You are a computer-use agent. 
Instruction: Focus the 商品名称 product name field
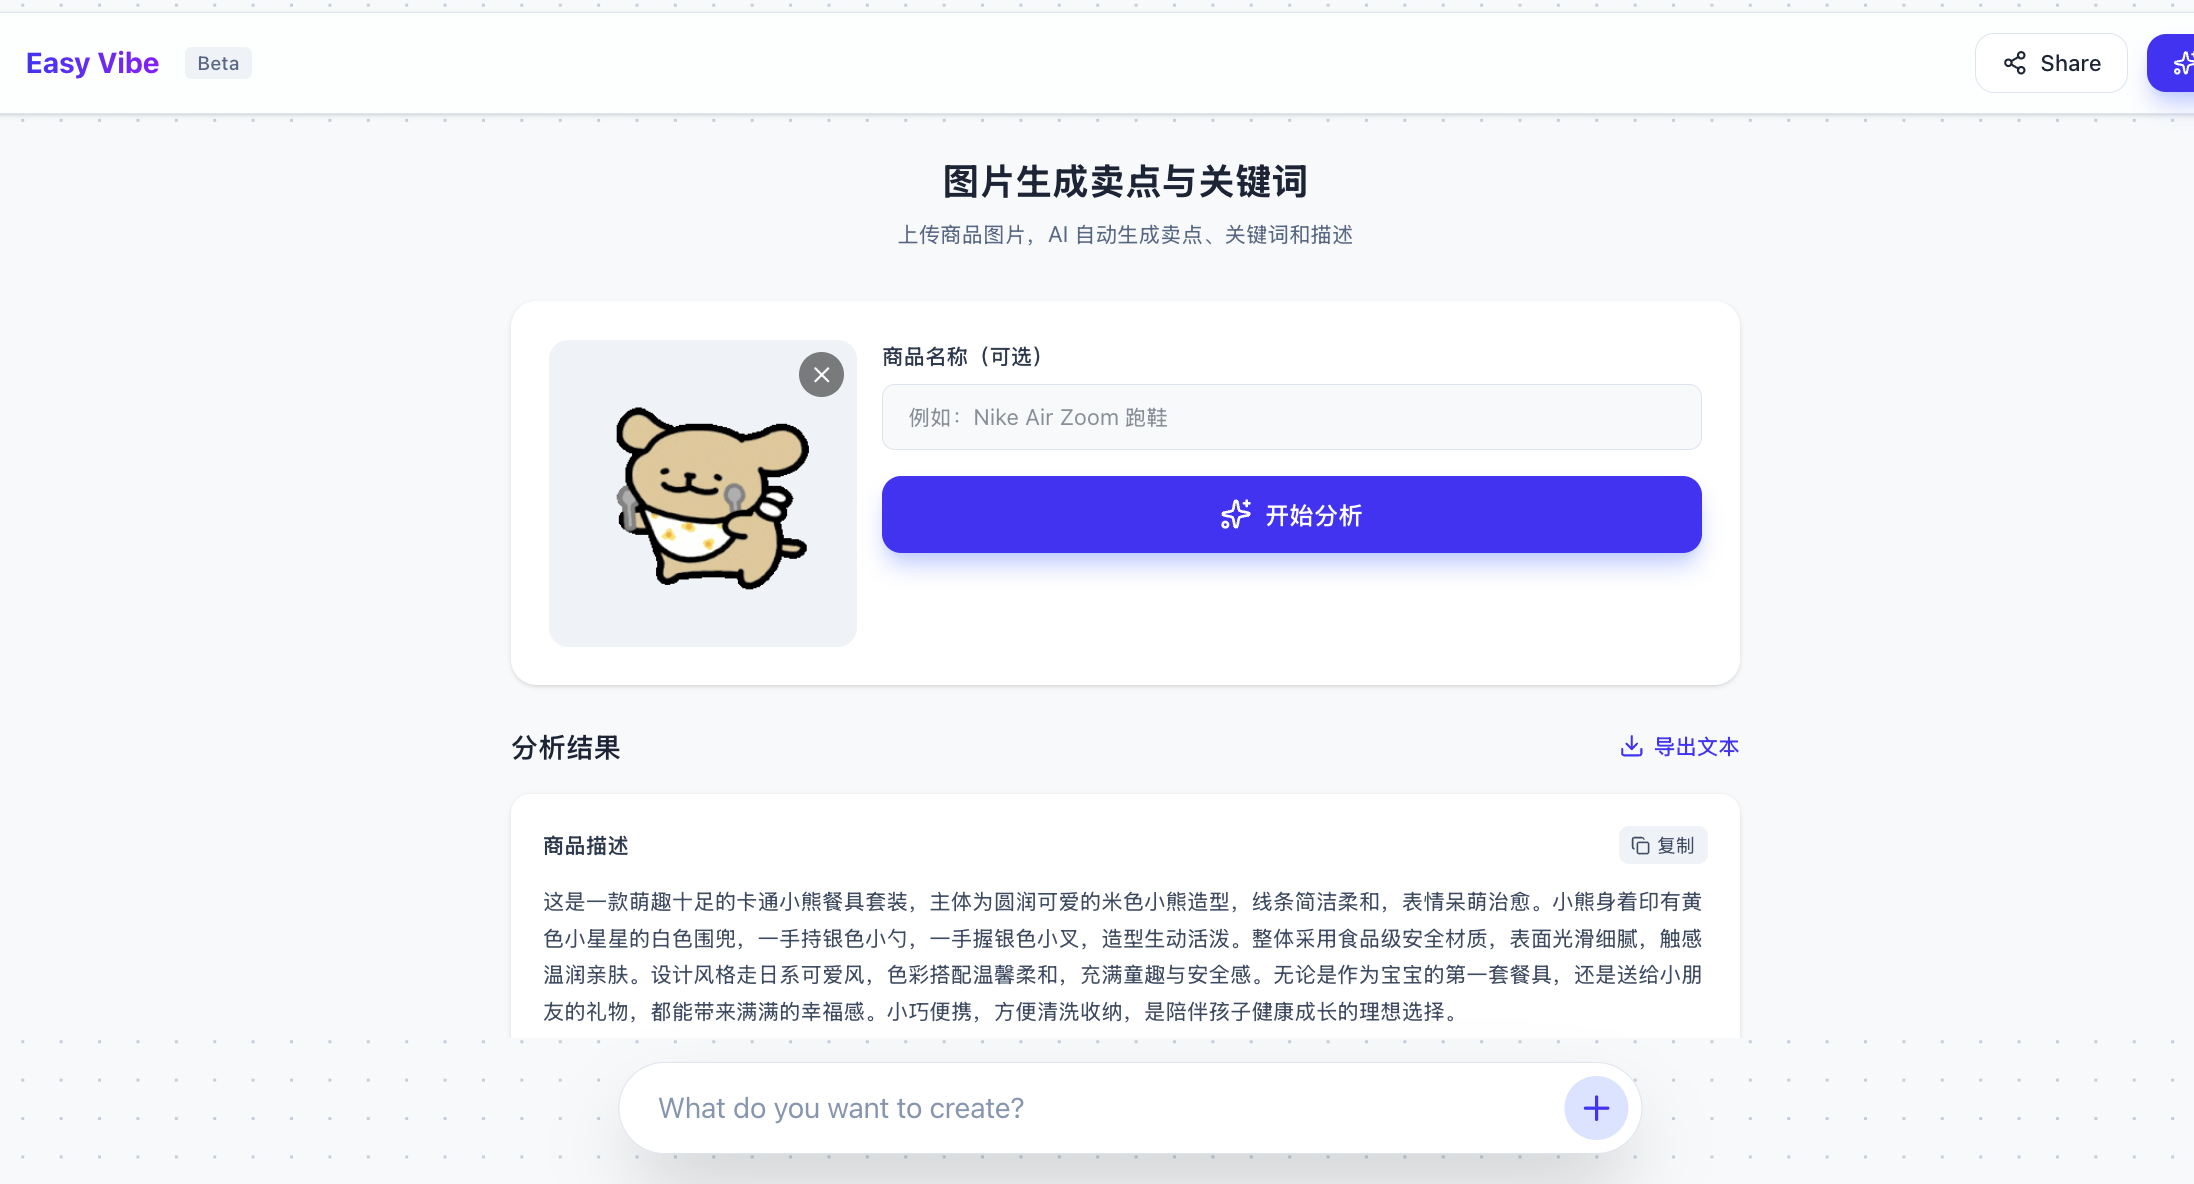pyautogui.click(x=1291, y=417)
